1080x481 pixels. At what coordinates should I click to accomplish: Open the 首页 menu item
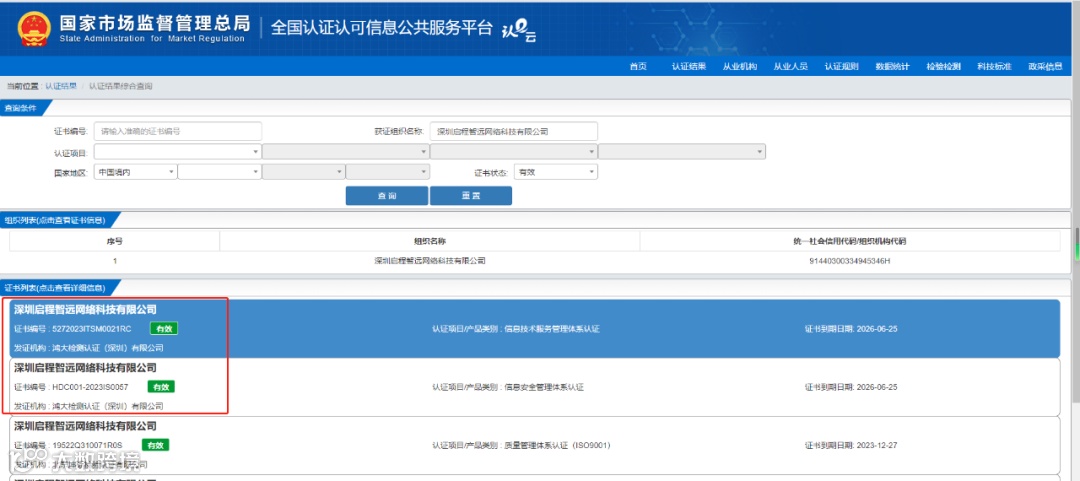point(638,67)
